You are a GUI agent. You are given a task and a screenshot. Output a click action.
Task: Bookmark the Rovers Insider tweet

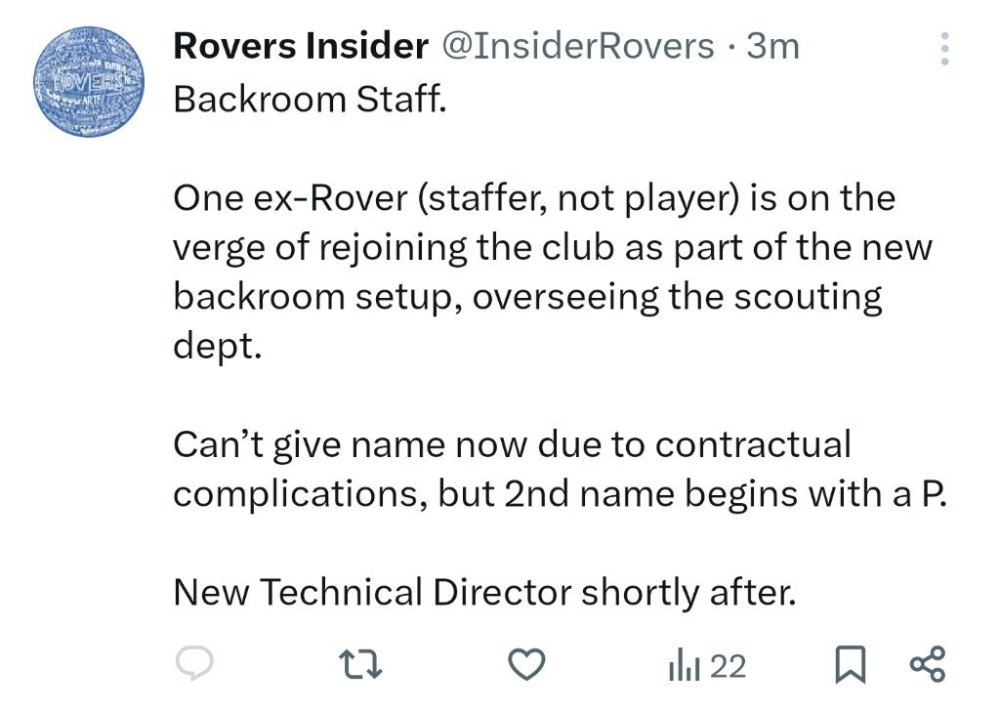coord(848,665)
